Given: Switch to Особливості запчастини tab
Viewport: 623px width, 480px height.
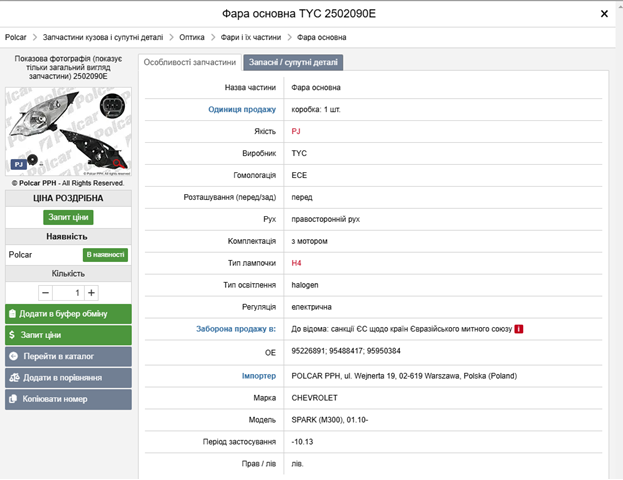Looking at the screenshot, I should pos(190,62).
